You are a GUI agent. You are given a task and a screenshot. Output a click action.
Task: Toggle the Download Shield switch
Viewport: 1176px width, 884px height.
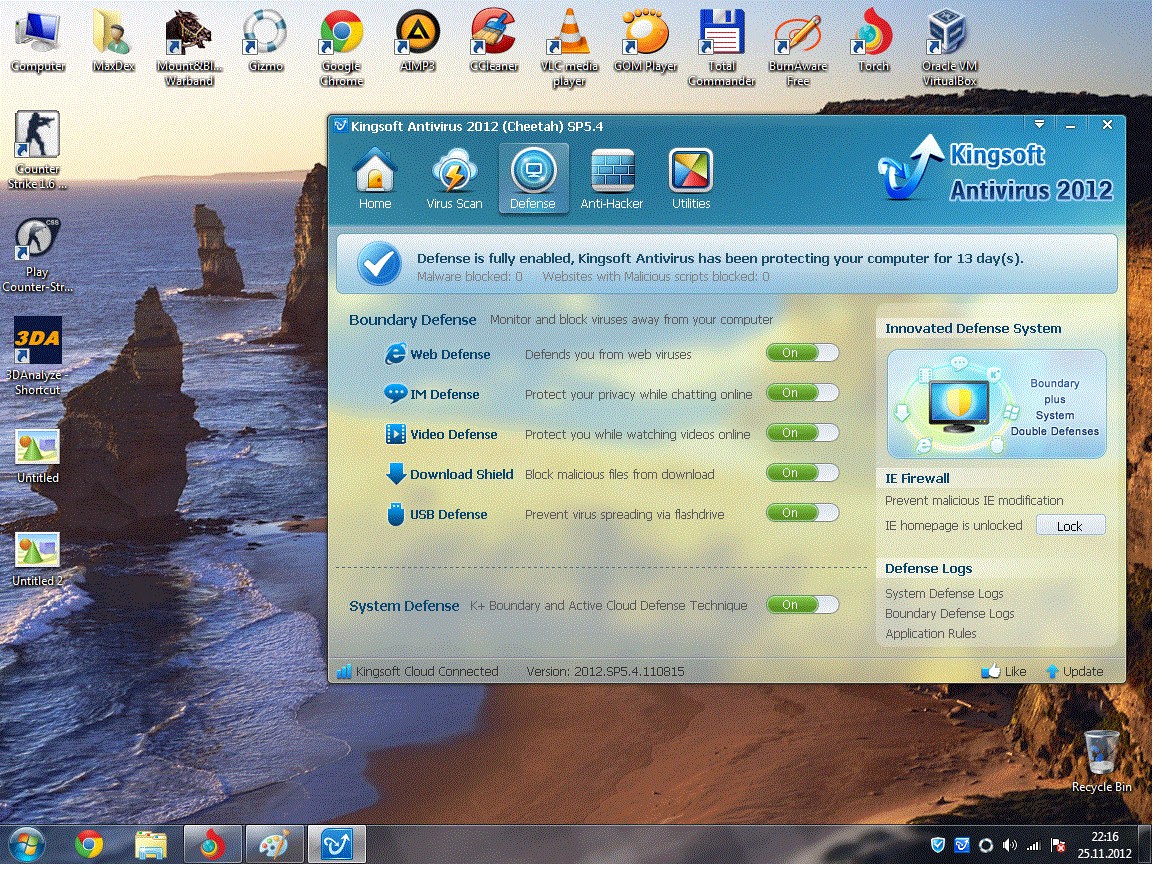click(802, 473)
